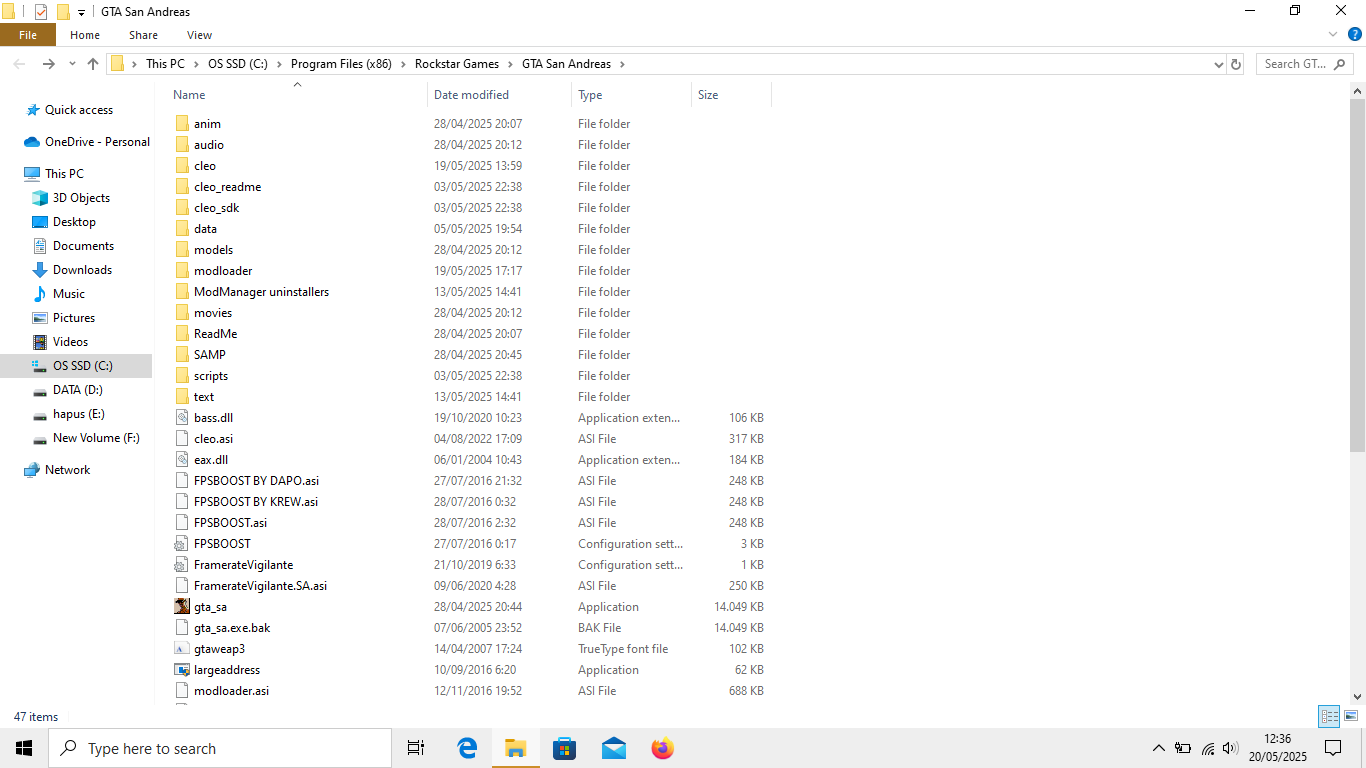
Task: Switch to Details view layout icon
Action: pyautogui.click(x=1329, y=716)
